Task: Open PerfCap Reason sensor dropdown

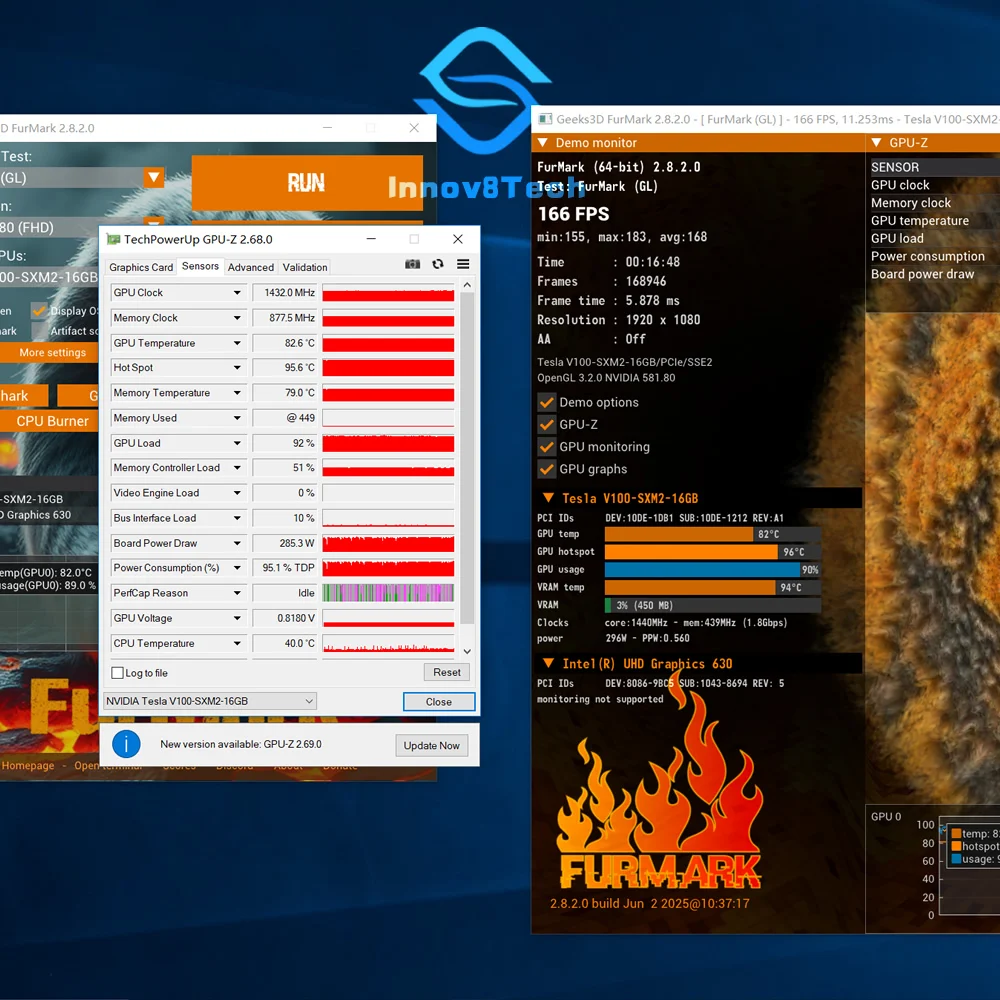Action: tap(237, 593)
